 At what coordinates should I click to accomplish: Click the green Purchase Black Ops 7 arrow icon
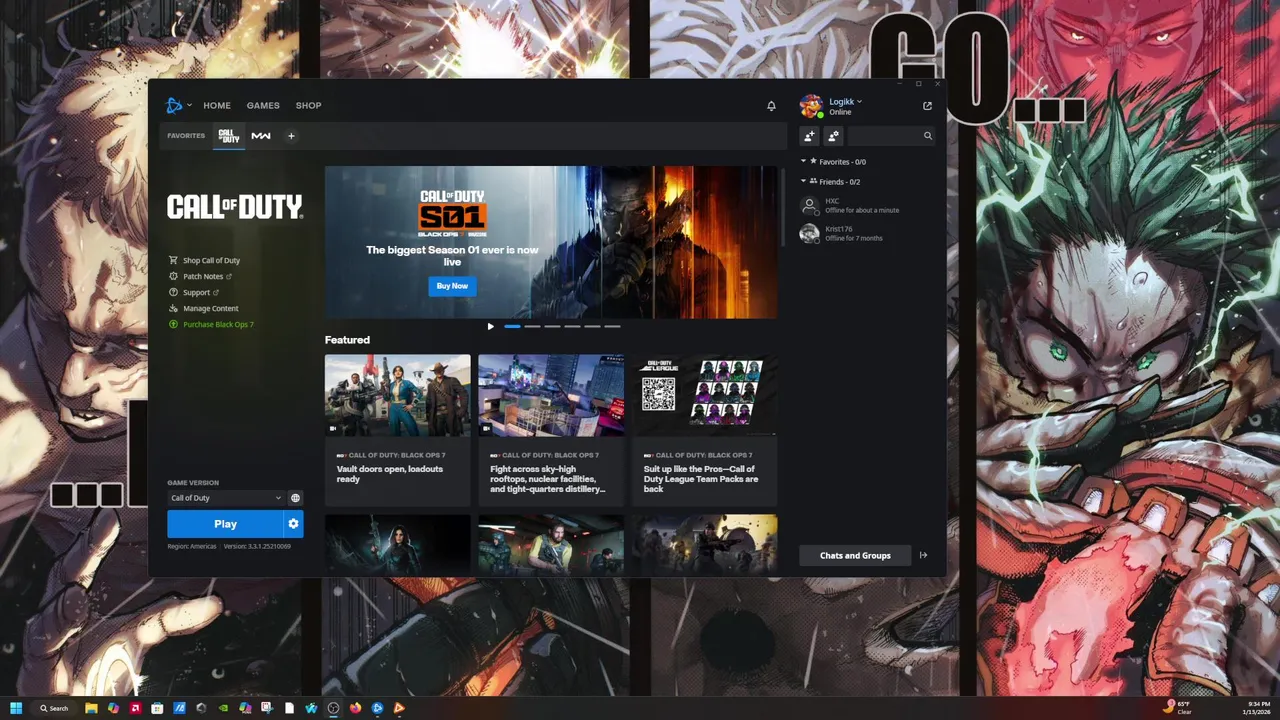point(173,324)
